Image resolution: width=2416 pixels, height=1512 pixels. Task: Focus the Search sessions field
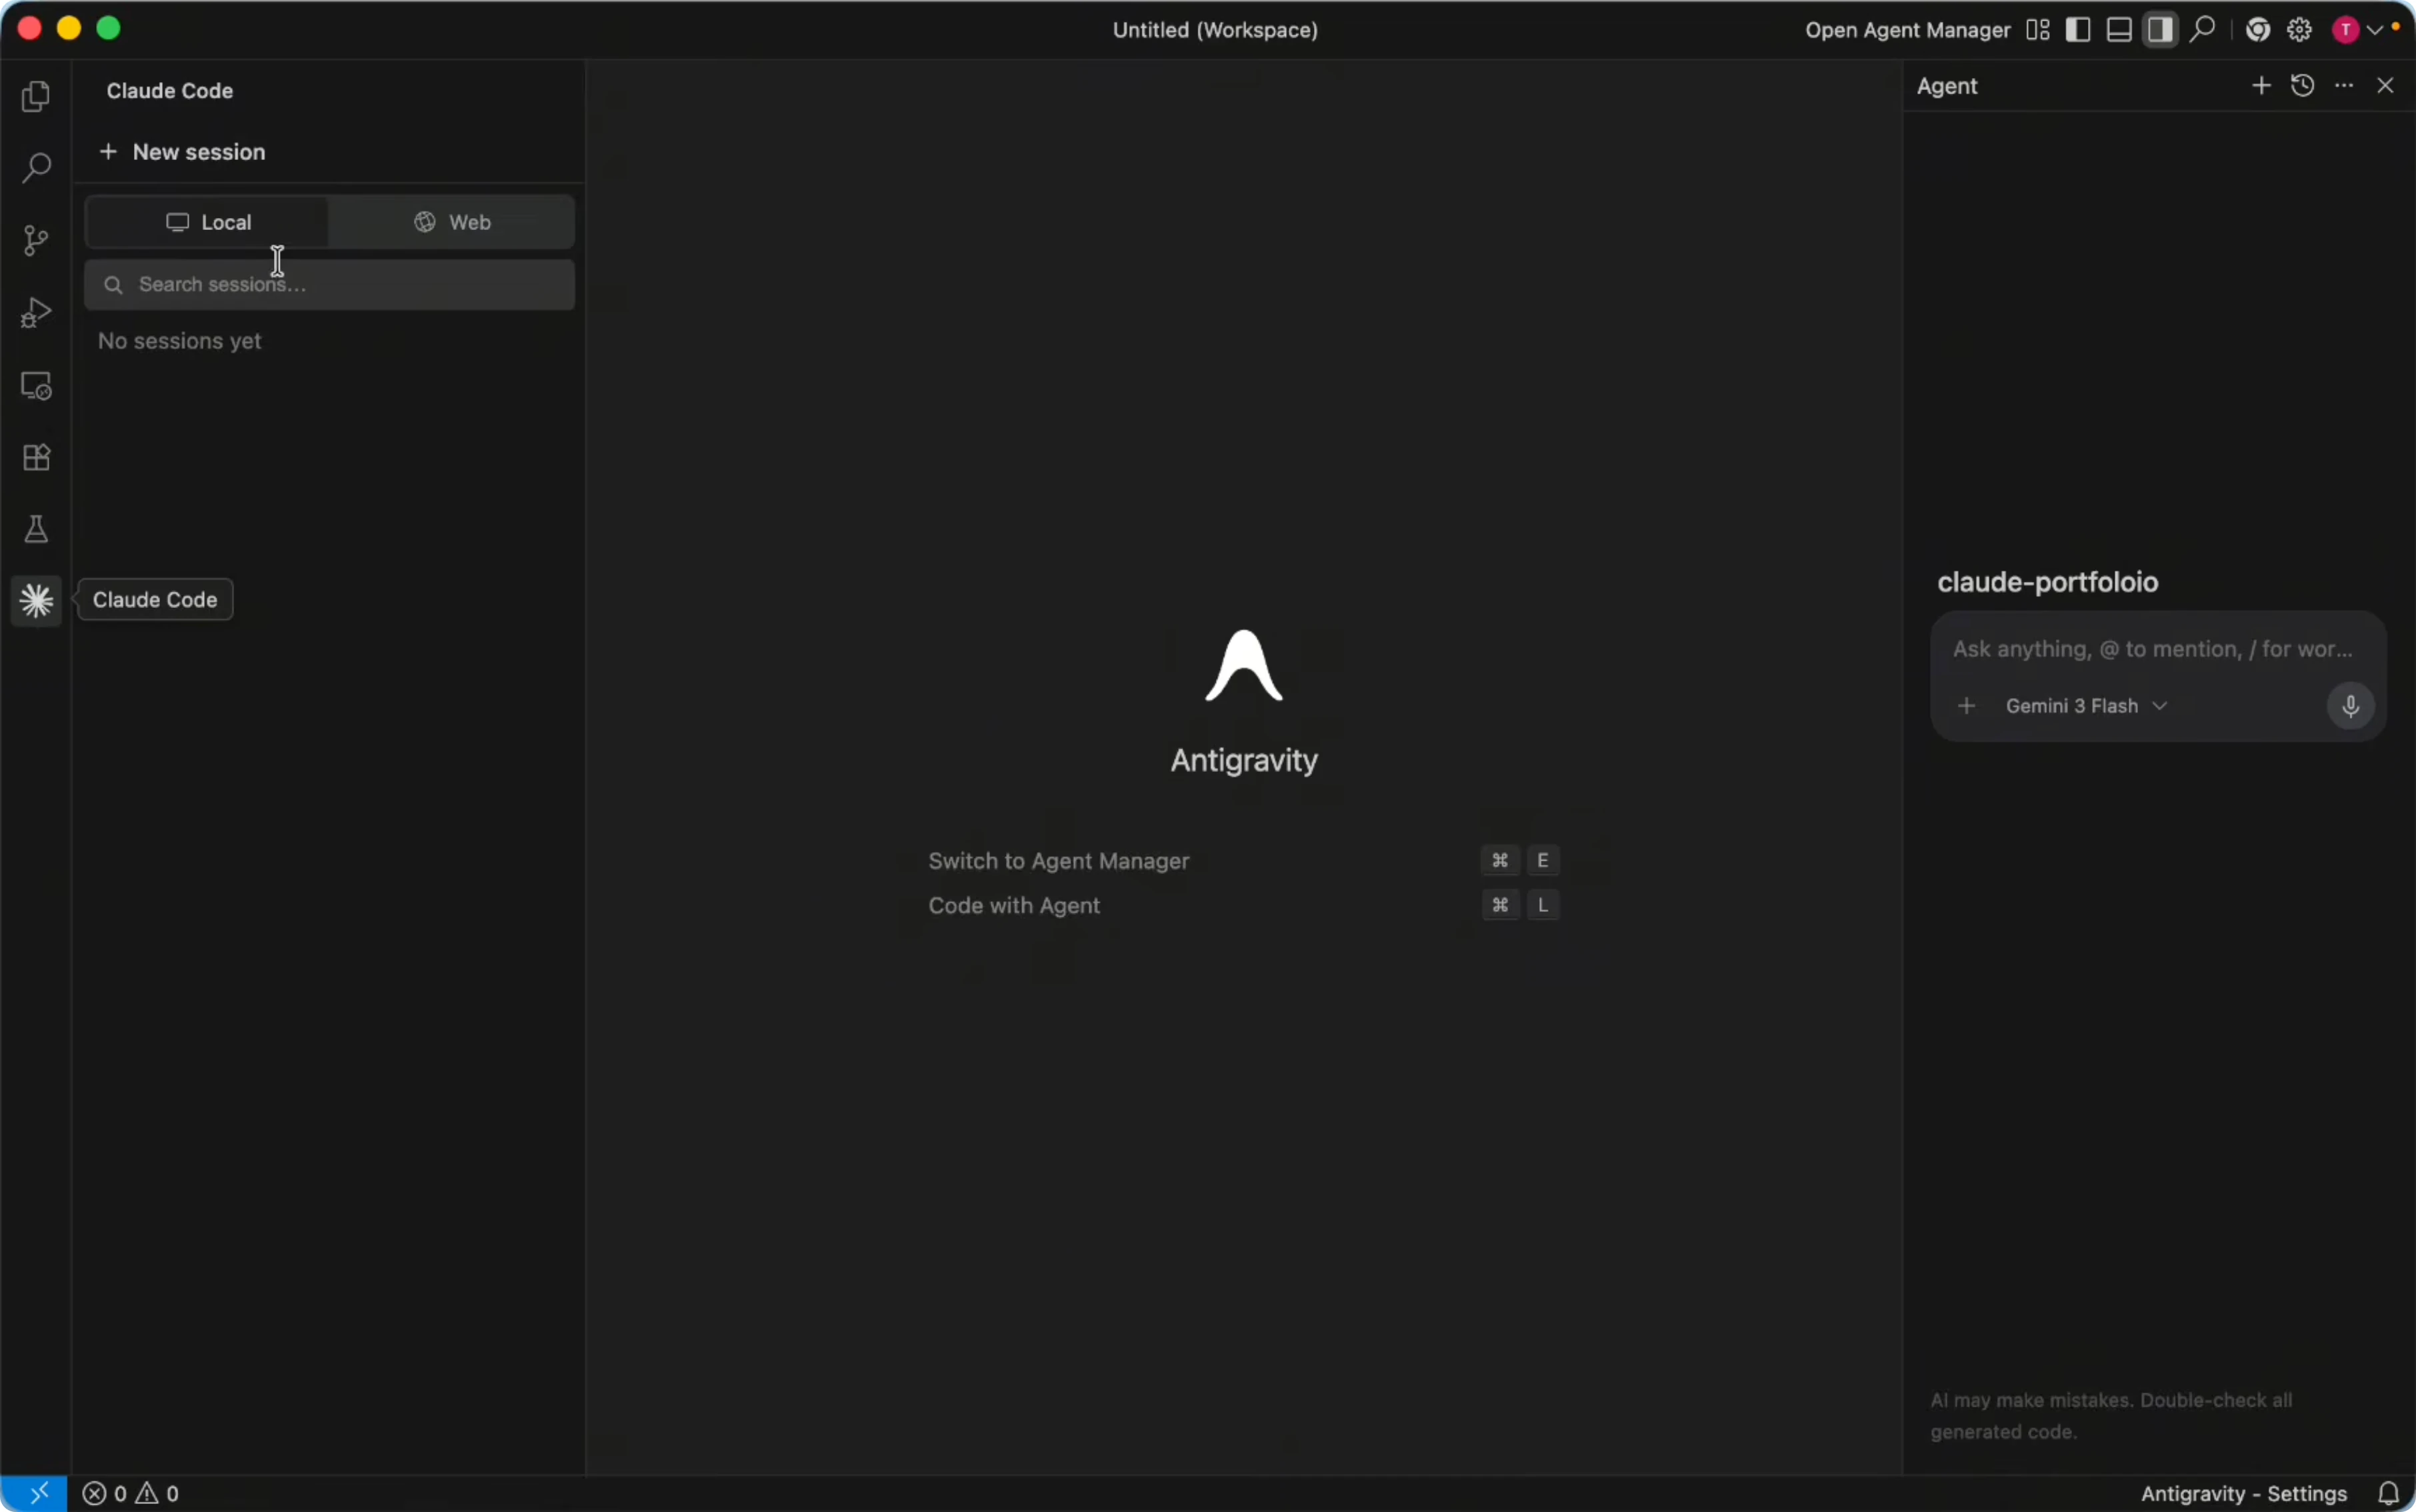pos(329,285)
